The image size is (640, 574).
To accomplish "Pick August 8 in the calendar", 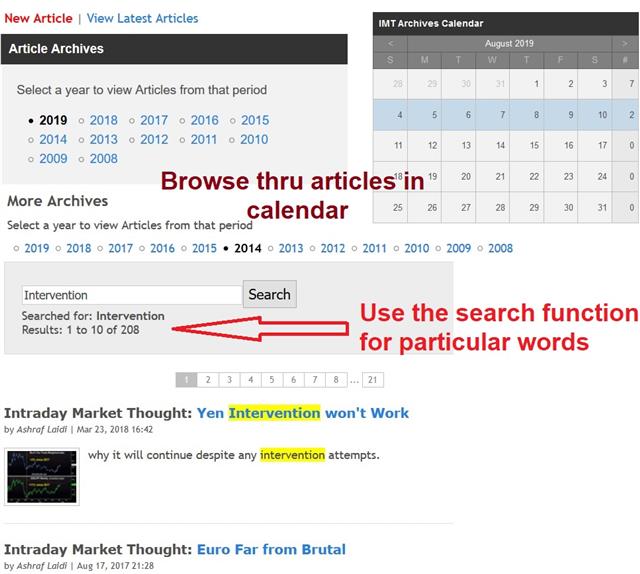I will click(x=527, y=115).
